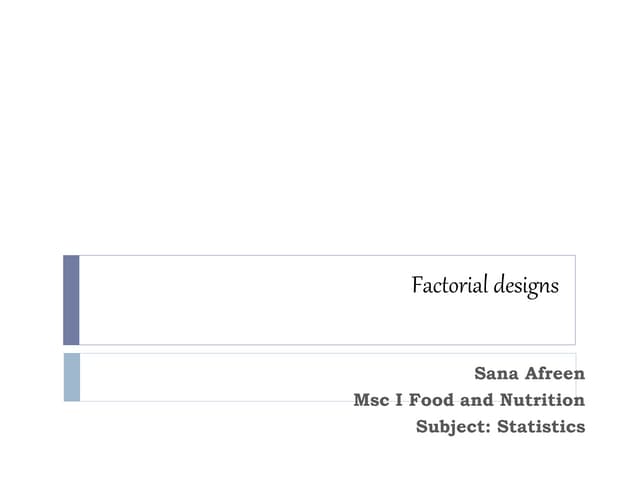Click the "Factorial designs" title text
The width and height of the screenshot is (640, 480).
click(x=485, y=286)
